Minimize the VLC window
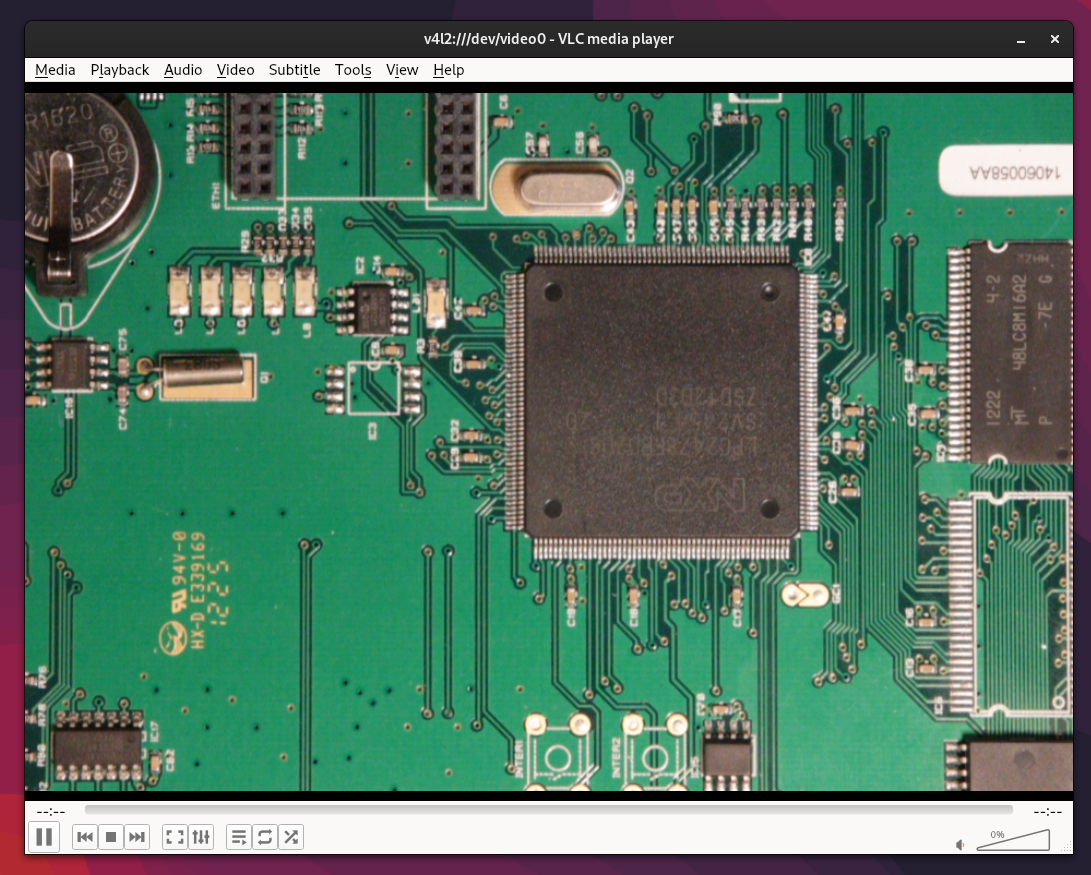This screenshot has height=875, width=1091. pos(1021,40)
